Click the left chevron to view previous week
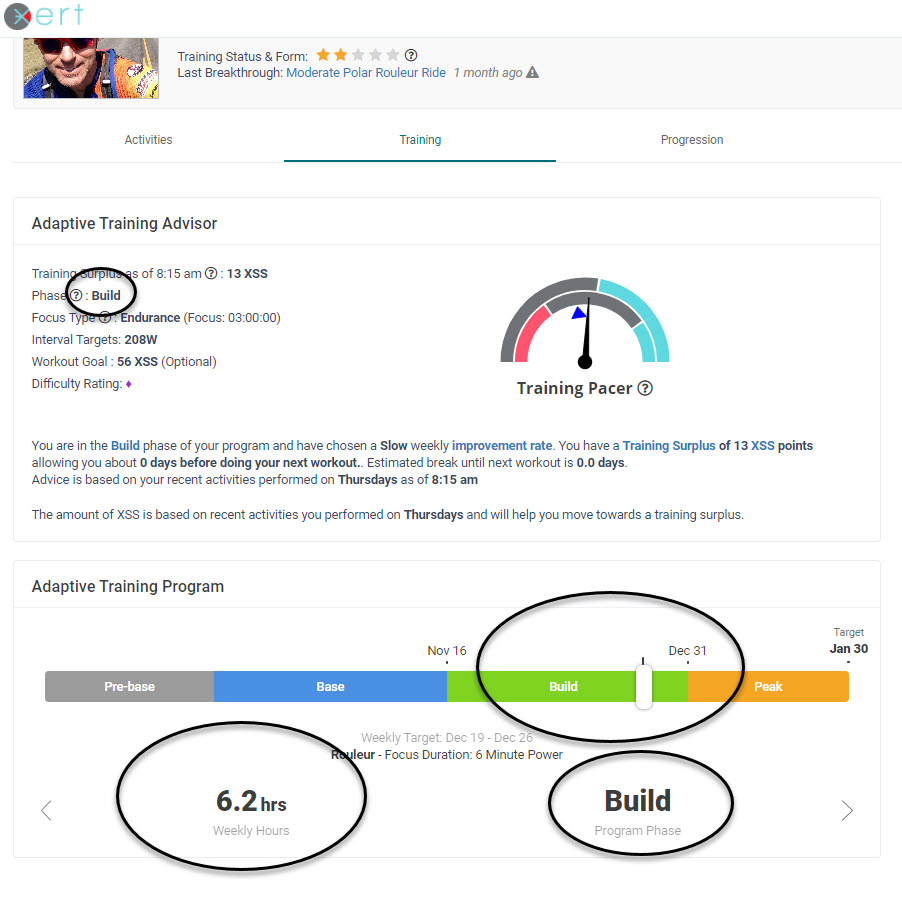 (x=46, y=810)
